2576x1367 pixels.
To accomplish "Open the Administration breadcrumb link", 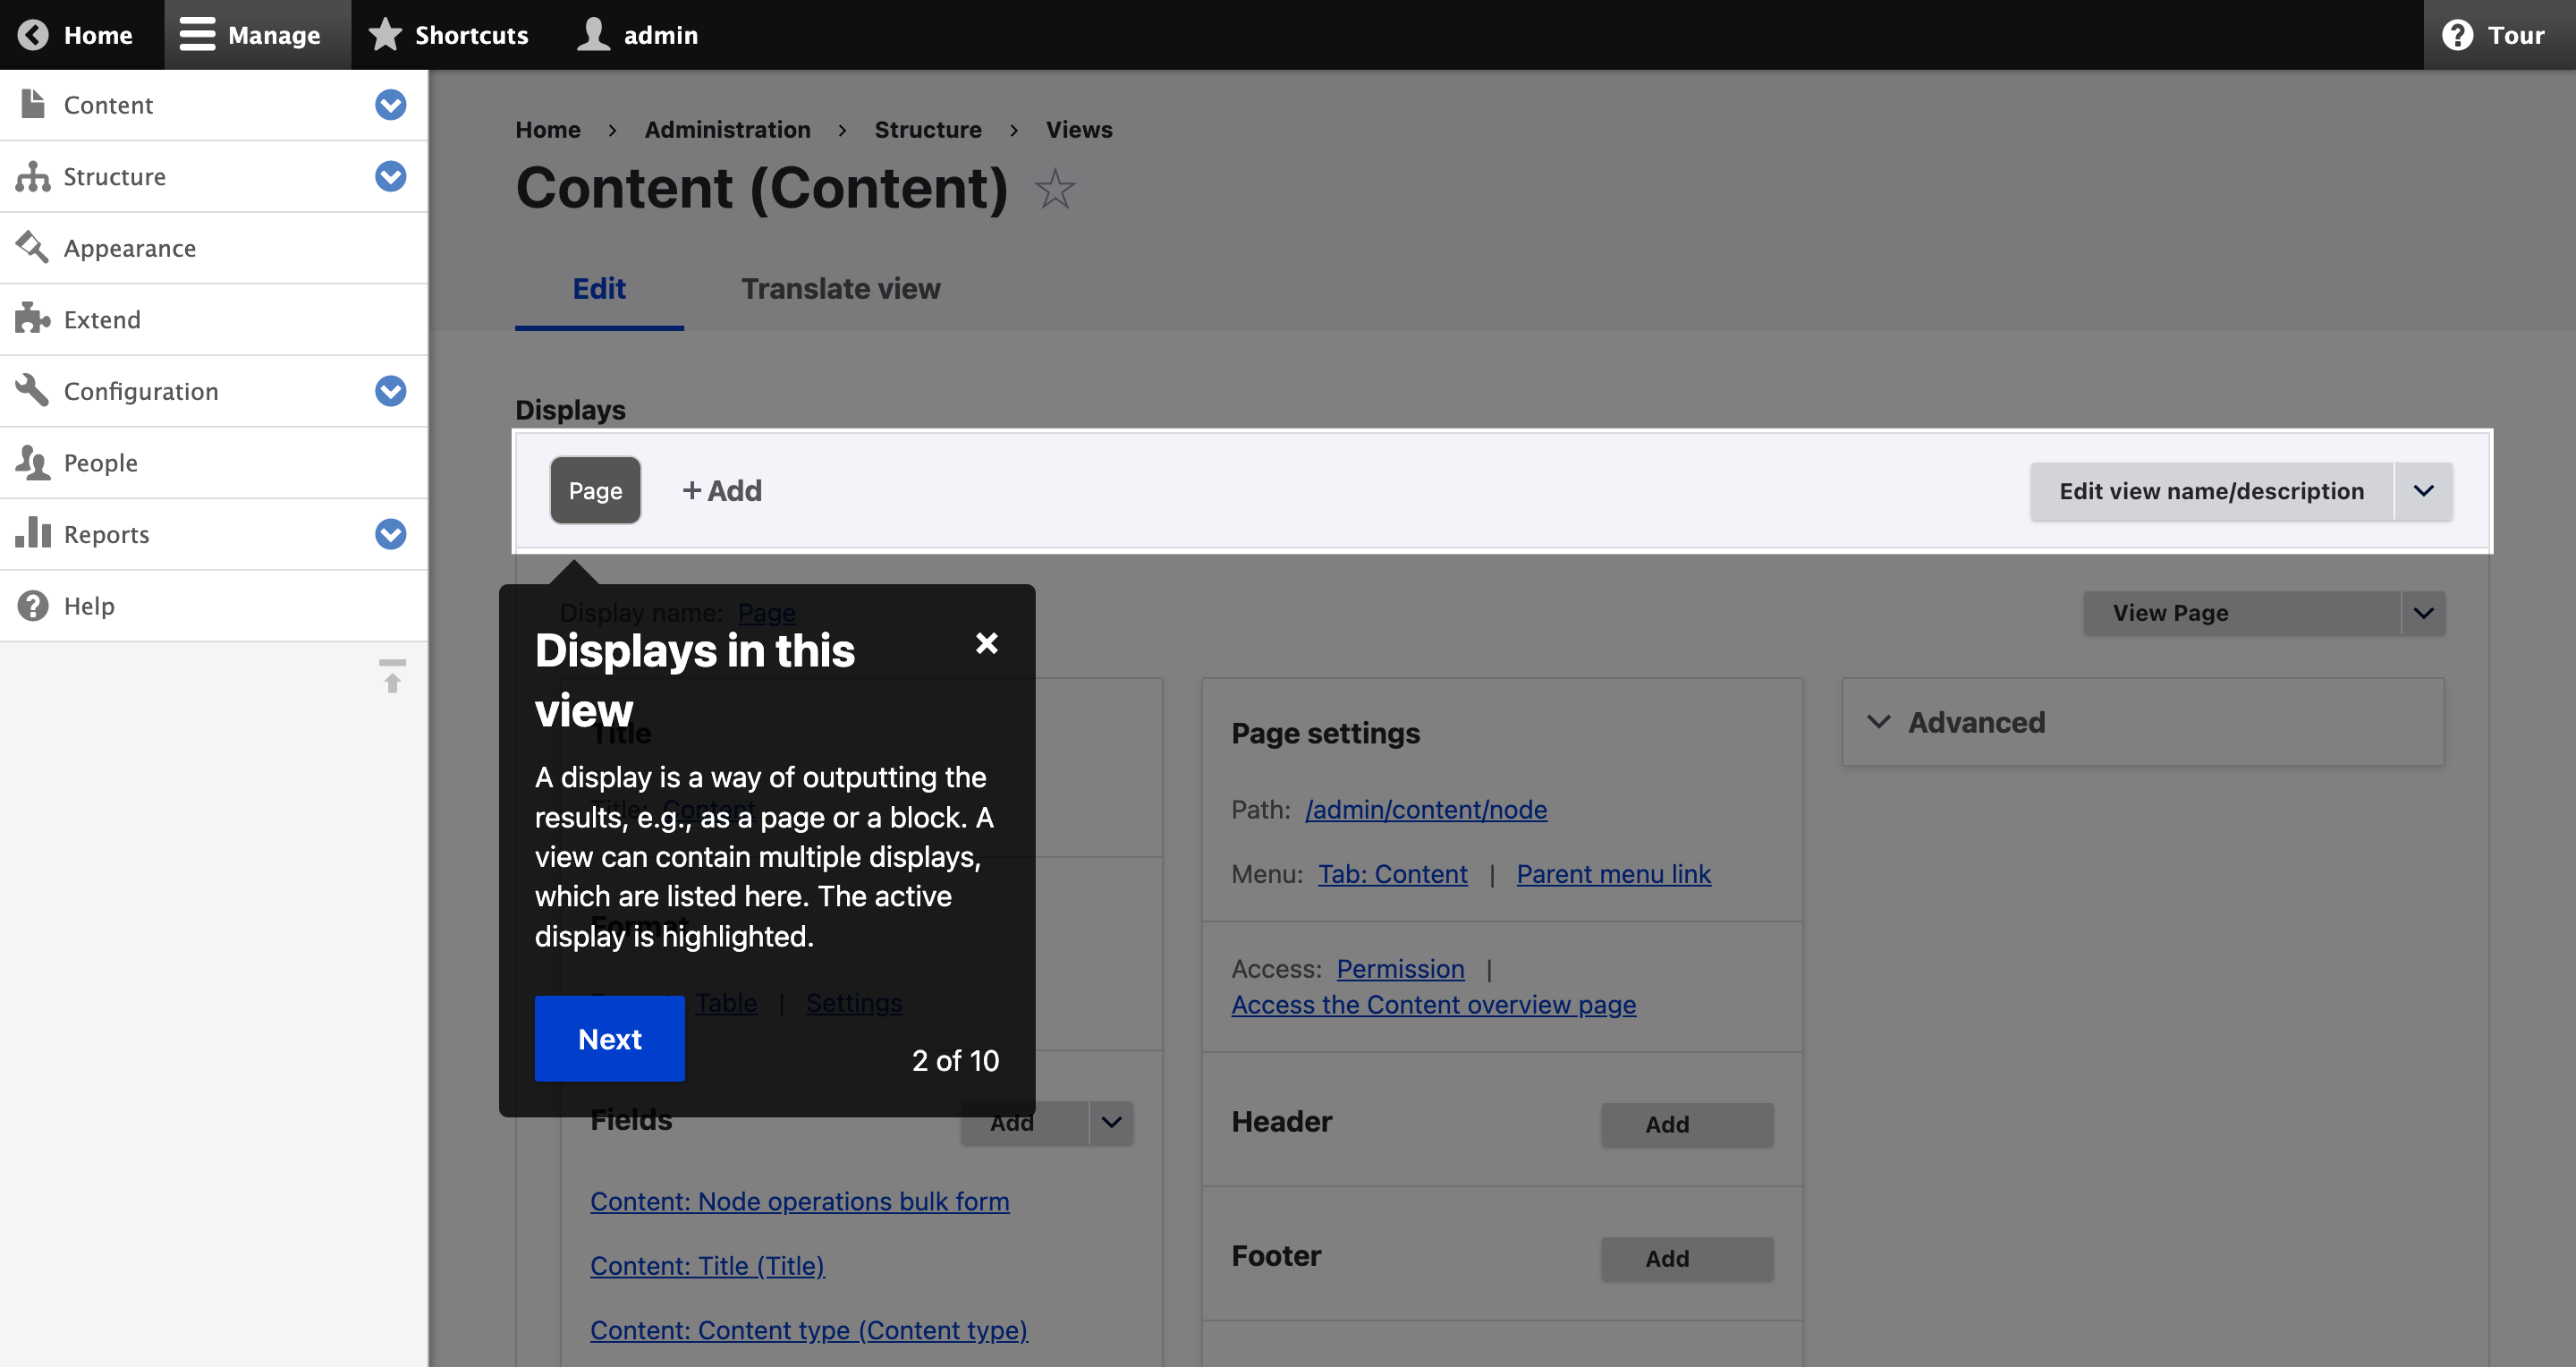I will tap(727, 130).
